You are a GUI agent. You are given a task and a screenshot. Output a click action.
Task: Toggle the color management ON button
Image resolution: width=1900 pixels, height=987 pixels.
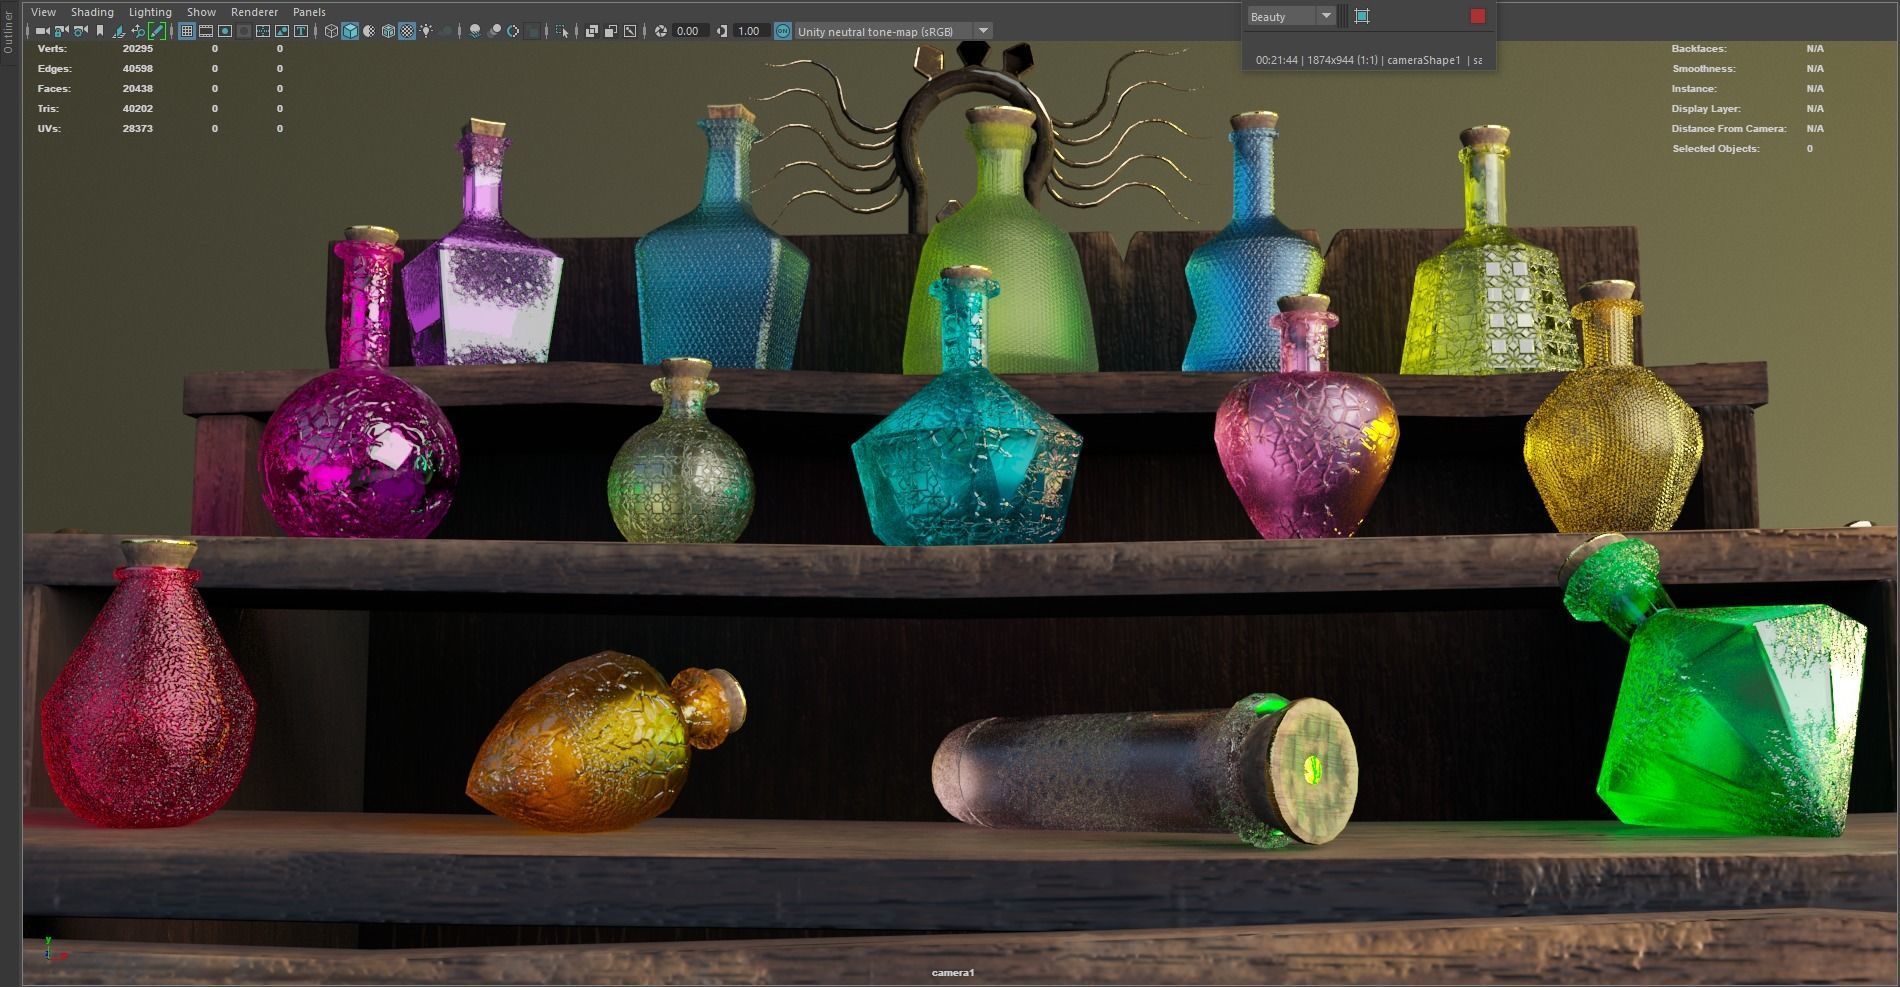(x=783, y=31)
